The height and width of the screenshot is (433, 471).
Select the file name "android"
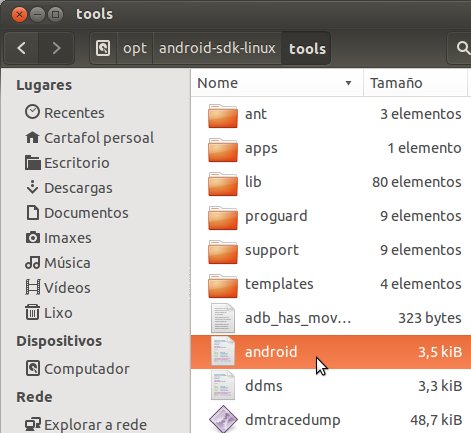(x=271, y=352)
